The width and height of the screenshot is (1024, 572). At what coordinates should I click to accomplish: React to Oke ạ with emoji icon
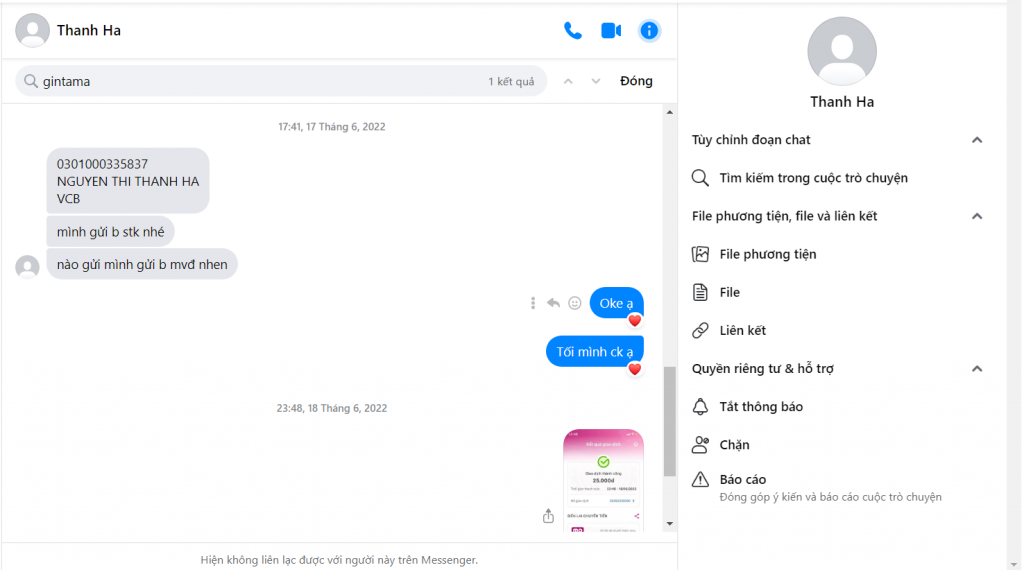coord(575,303)
